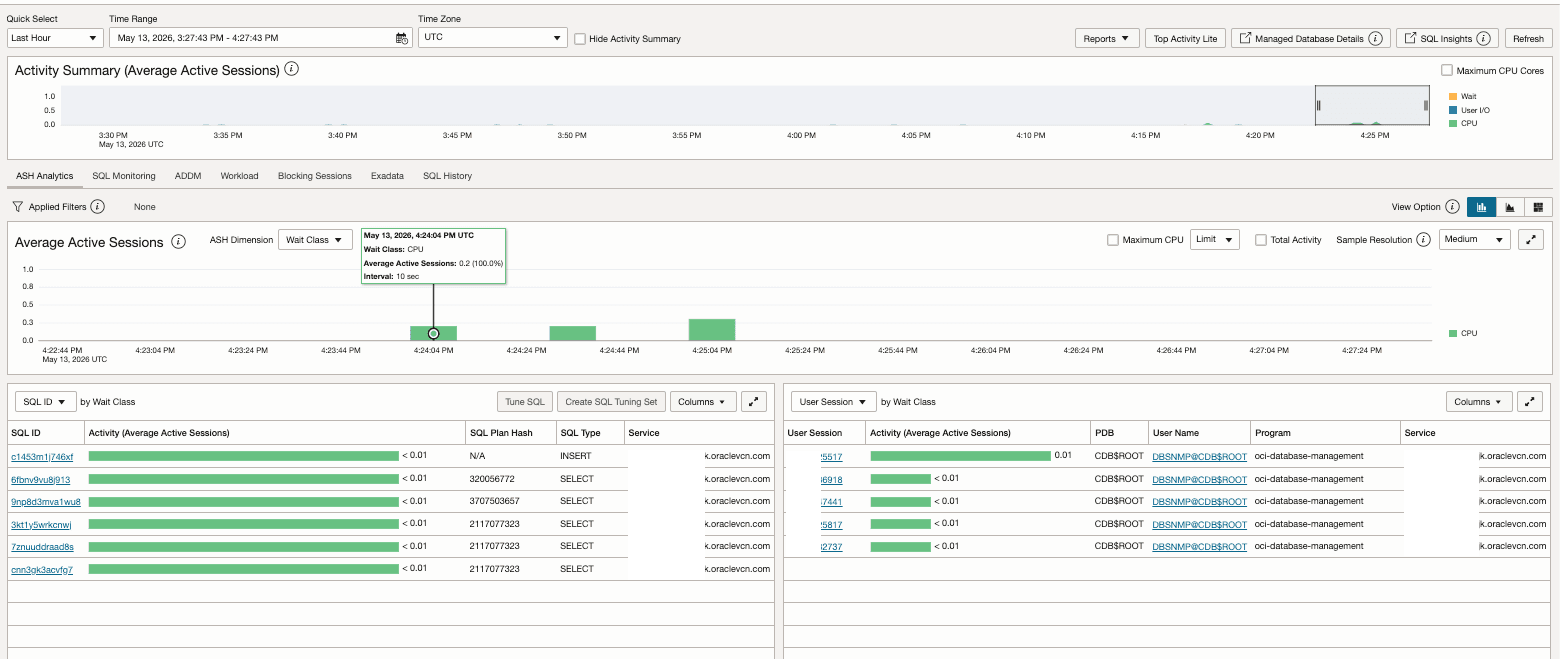Expand the User Session table to fullscreen
Viewport: 1560px width, 659px height.
pos(1530,401)
